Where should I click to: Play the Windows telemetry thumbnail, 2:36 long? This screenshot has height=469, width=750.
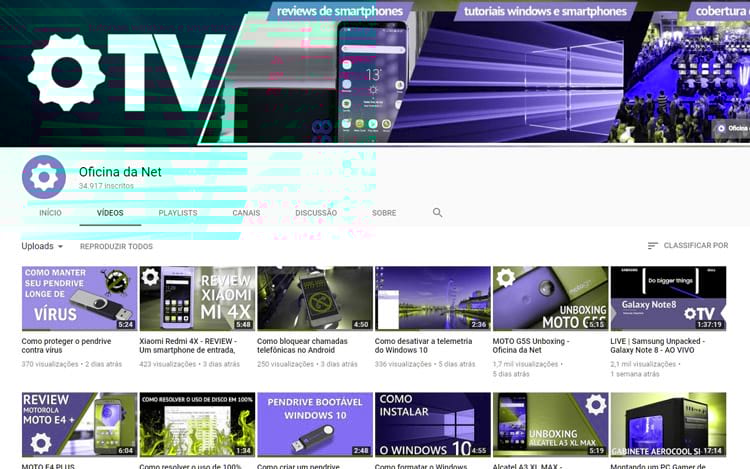pos(432,298)
